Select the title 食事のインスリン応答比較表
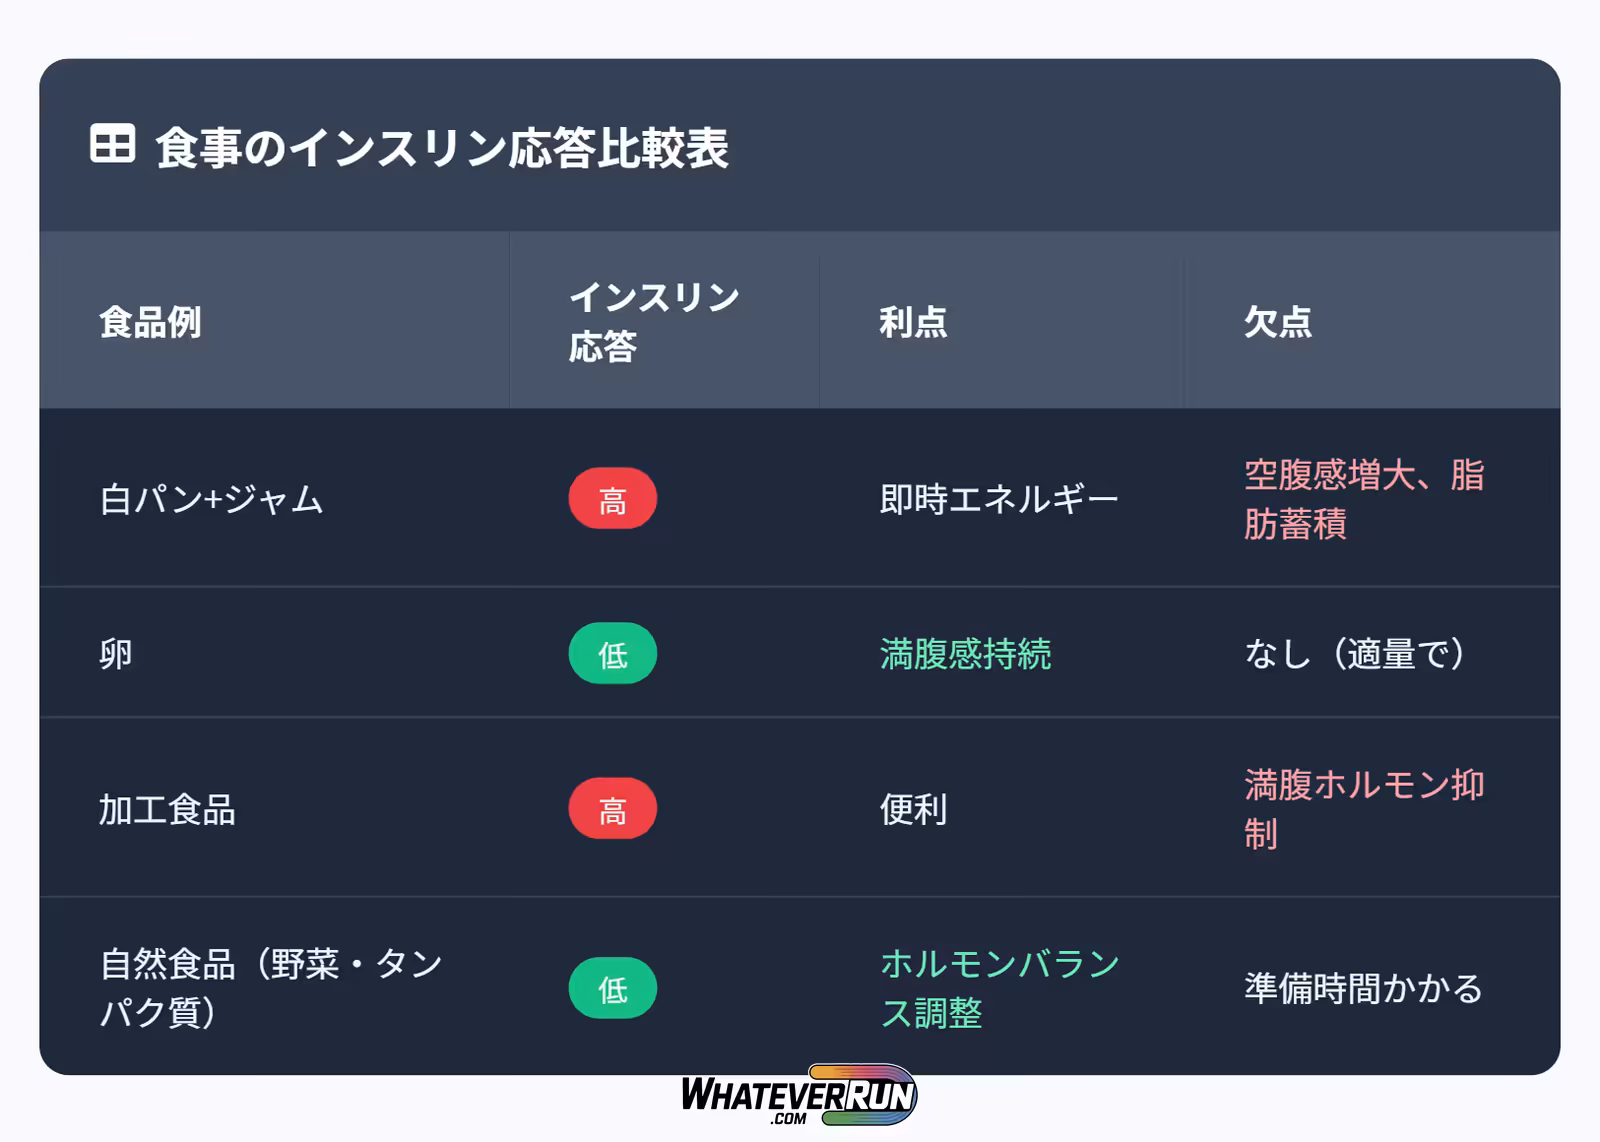 [x=441, y=148]
